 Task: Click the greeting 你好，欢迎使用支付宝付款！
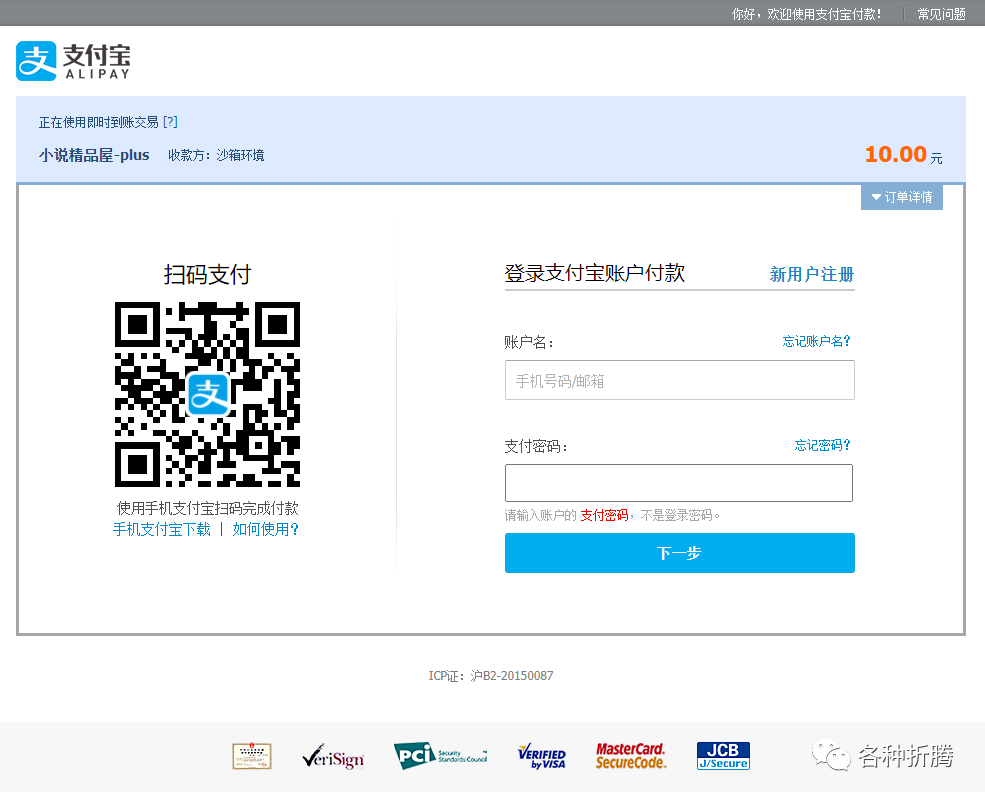pos(807,14)
